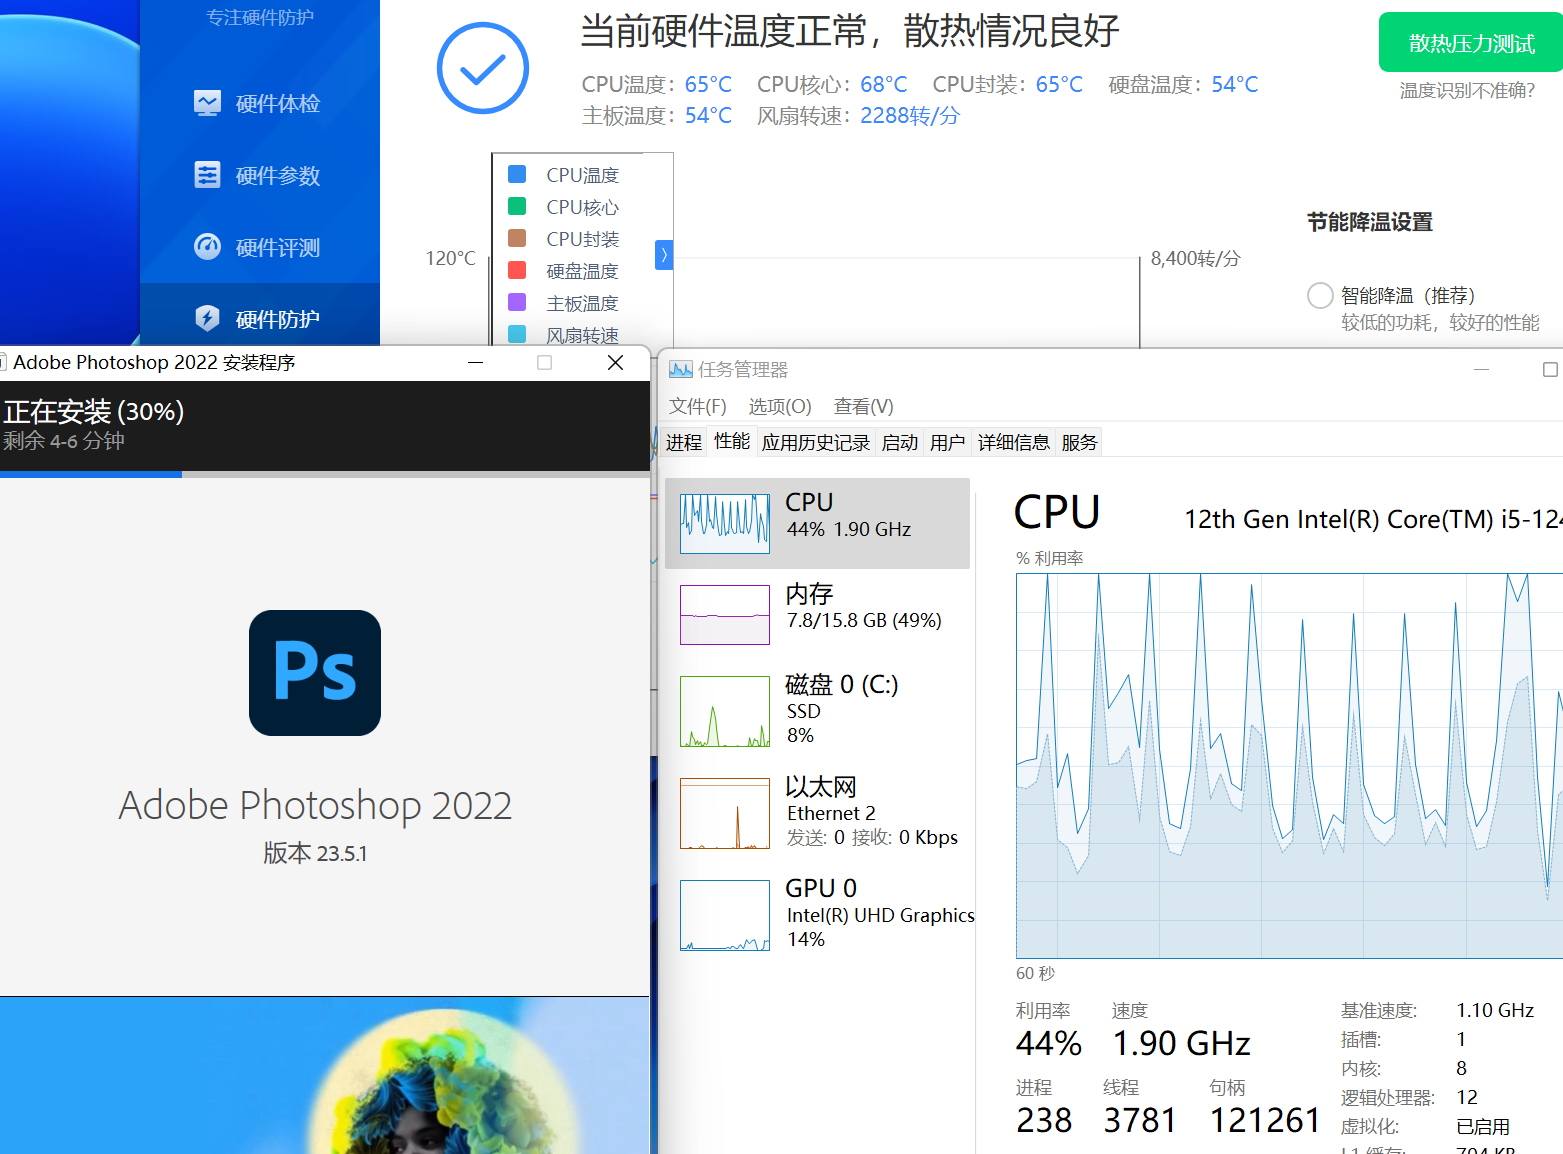Maximize the Task Manager window
Screen dimensions: 1563x1154
pos(1550,369)
